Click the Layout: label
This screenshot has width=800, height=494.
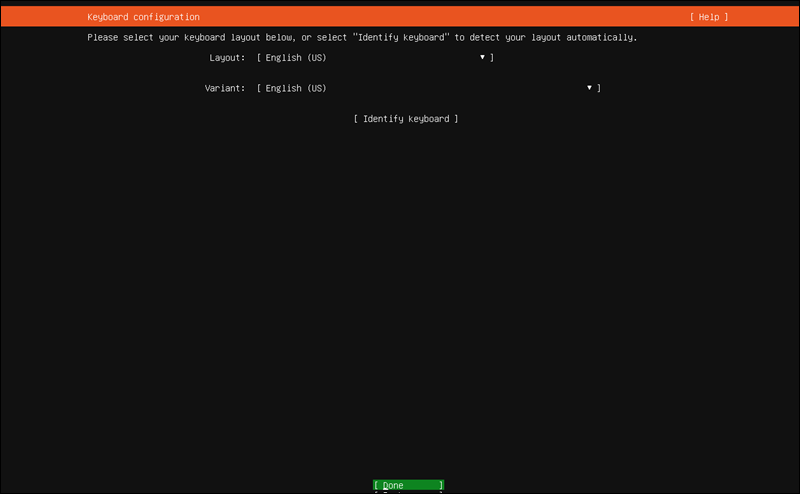point(227,58)
